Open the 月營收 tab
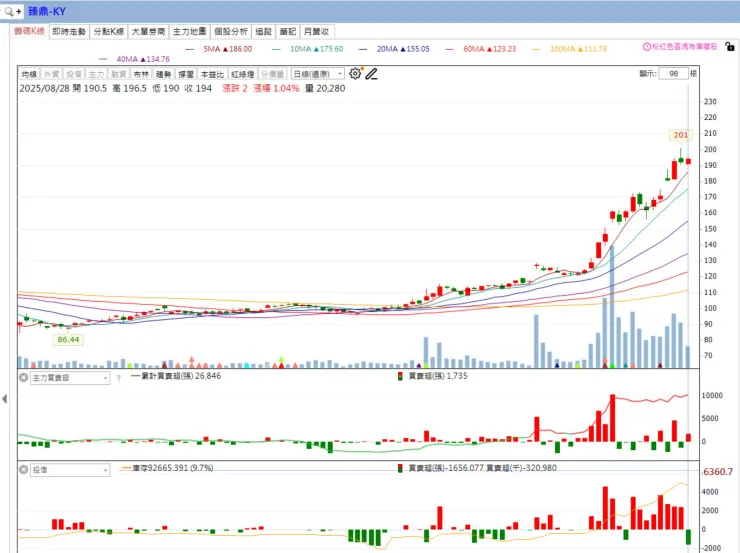 (x=317, y=32)
